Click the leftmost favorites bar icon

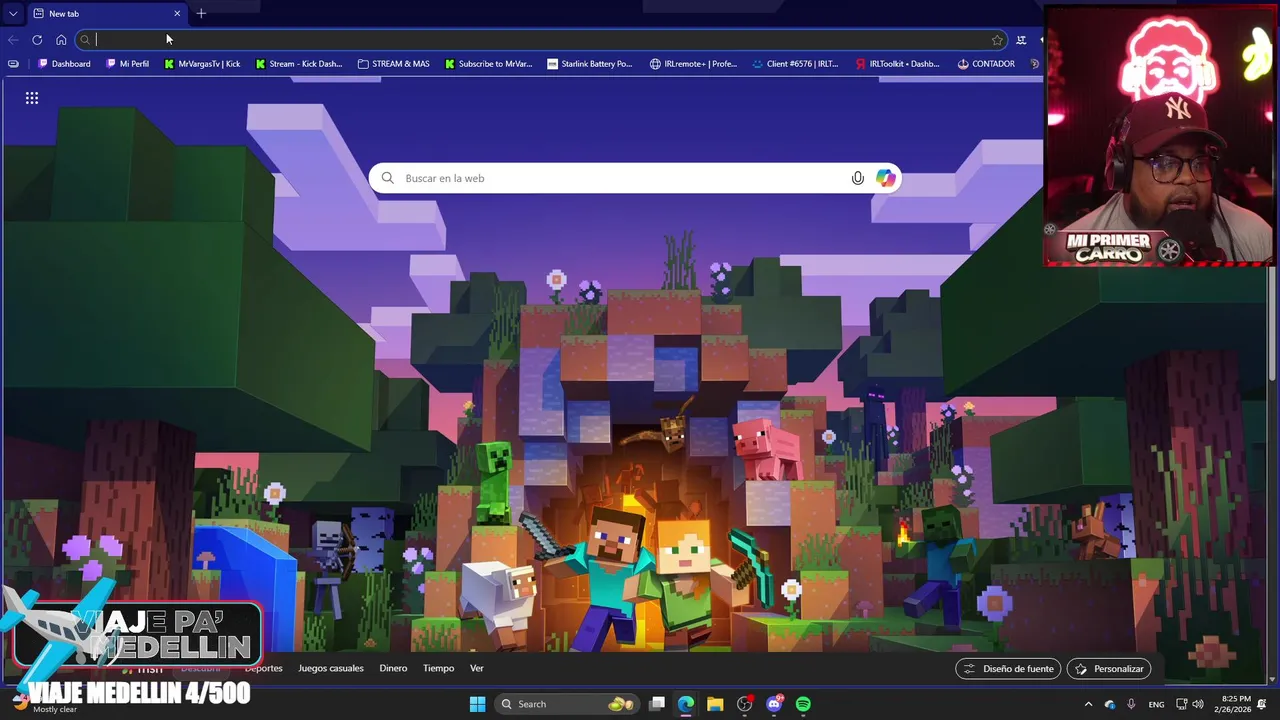(13, 64)
